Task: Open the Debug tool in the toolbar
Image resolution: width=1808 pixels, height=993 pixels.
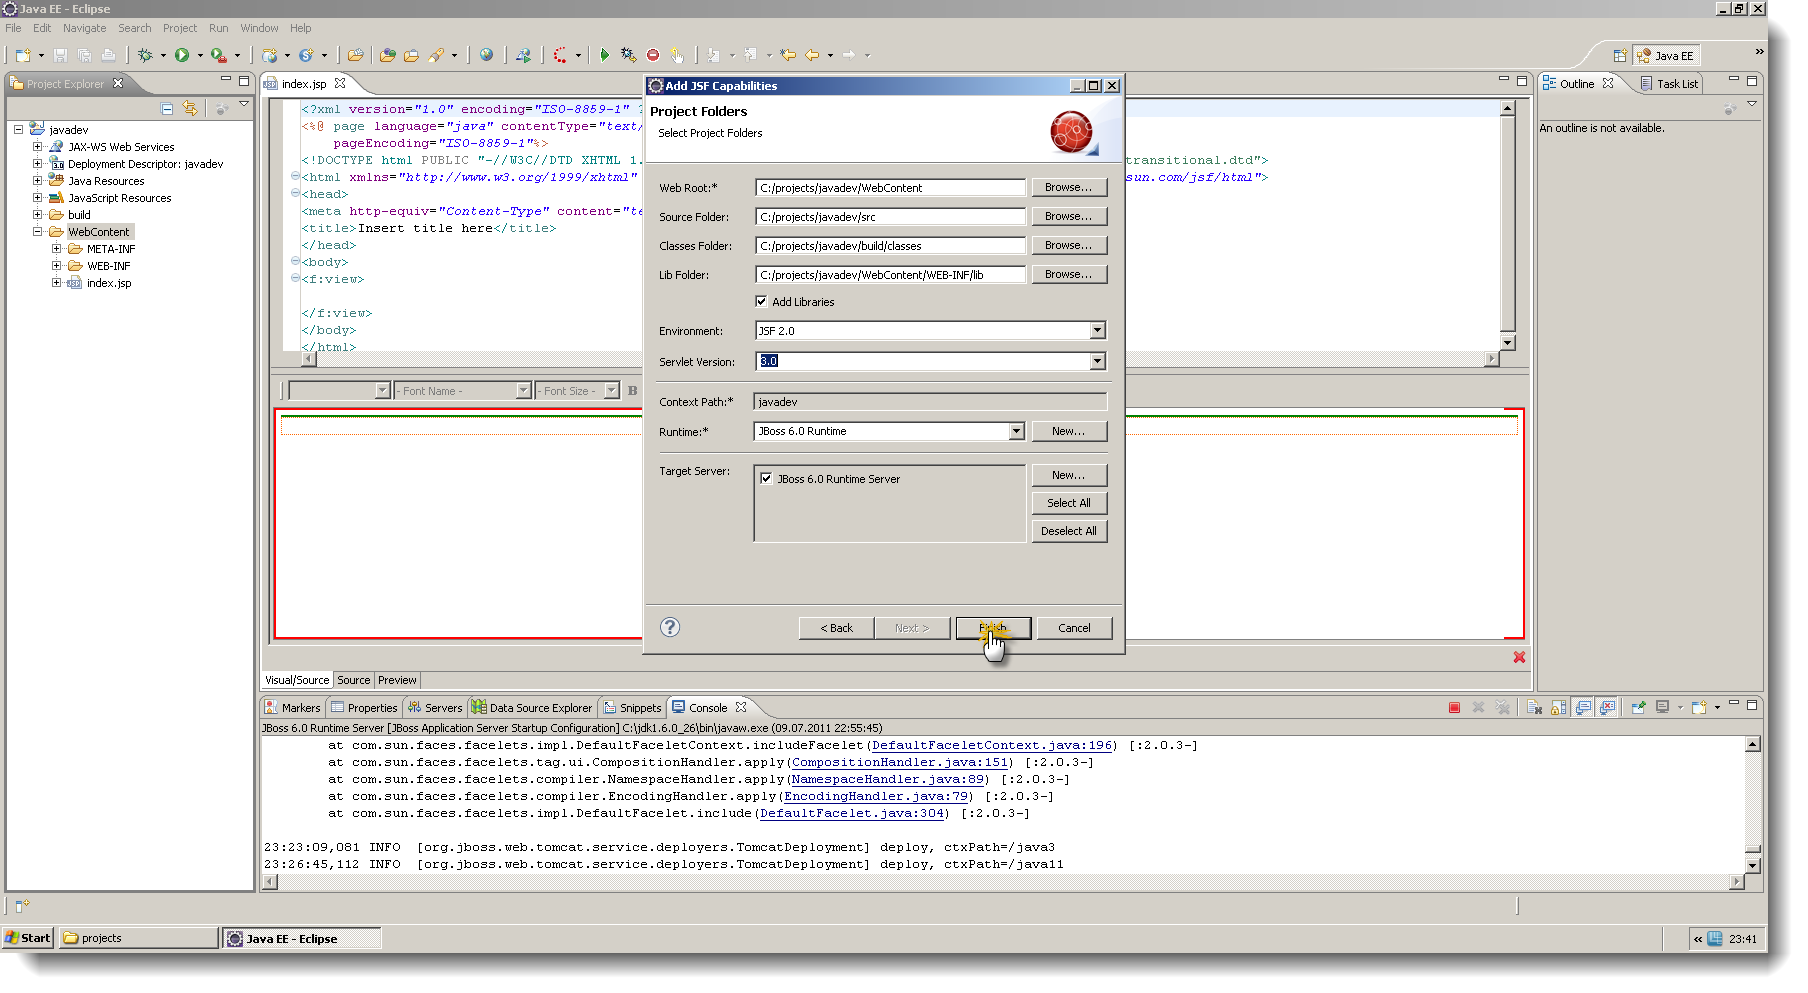Action: (x=147, y=55)
